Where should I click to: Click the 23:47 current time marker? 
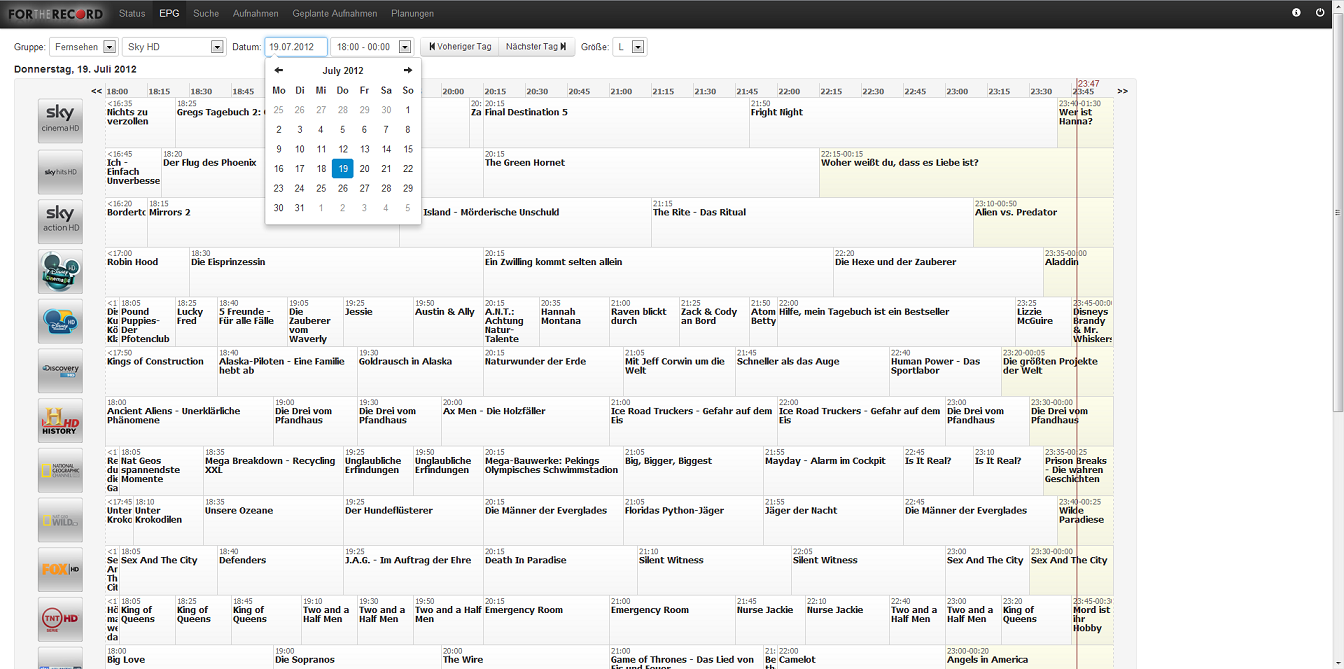tap(1088, 84)
